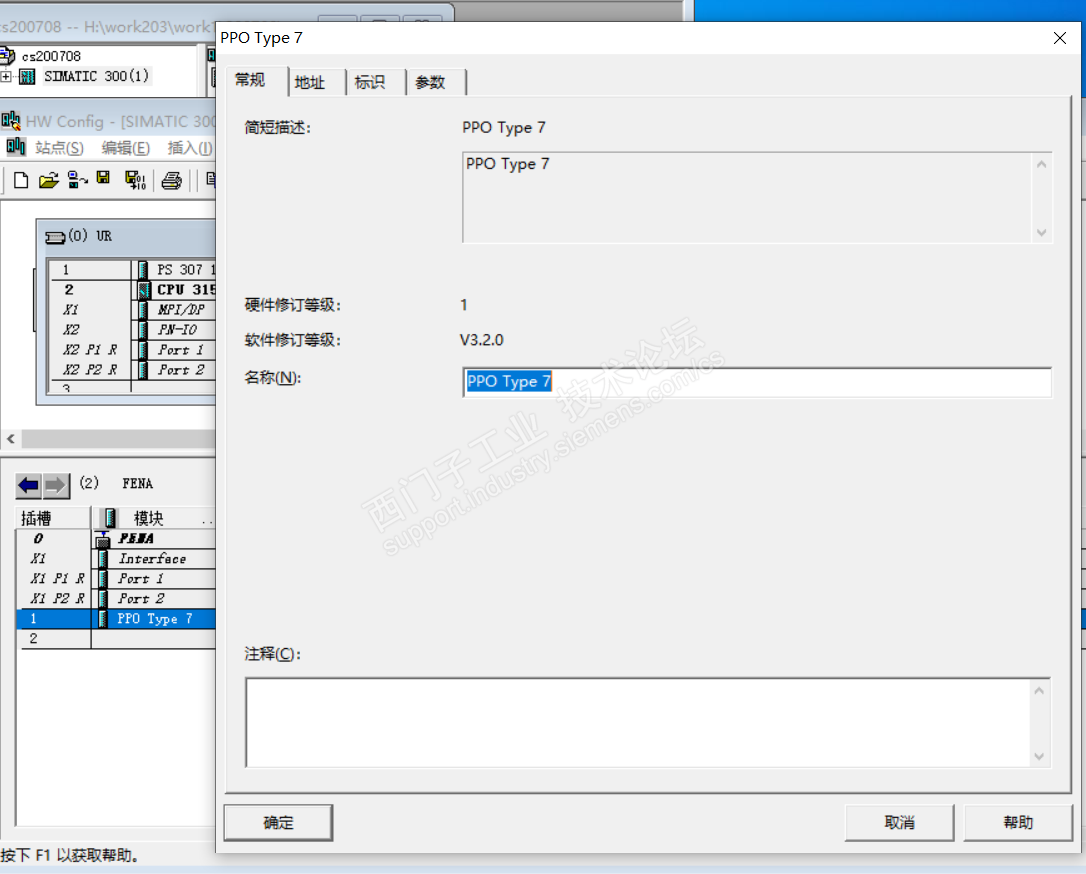Save with the floppy disk icon

[103, 179]
